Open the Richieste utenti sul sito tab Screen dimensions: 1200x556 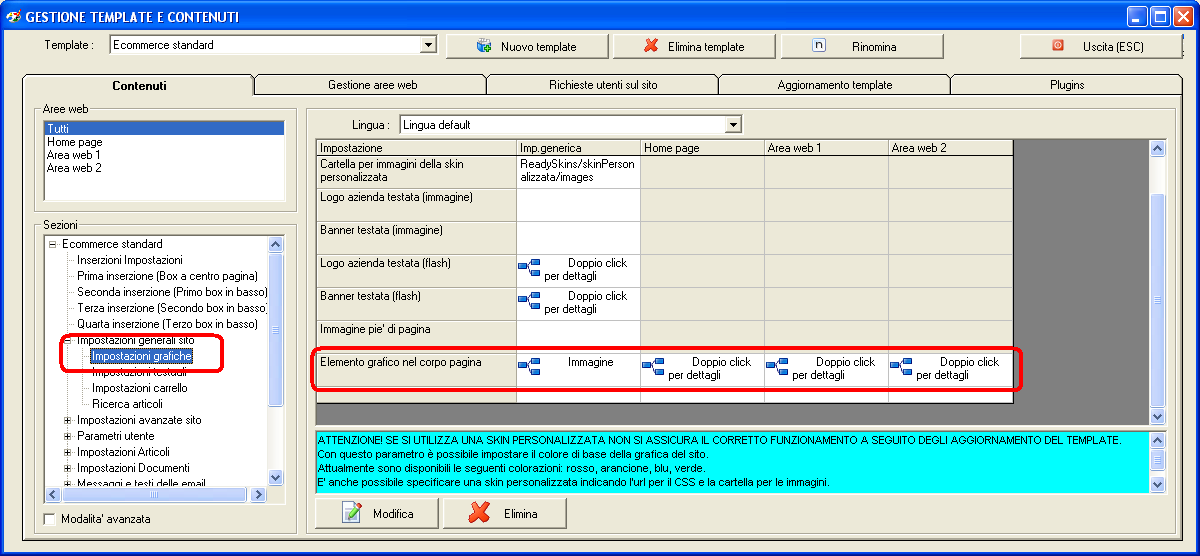[x=603, y=85]
